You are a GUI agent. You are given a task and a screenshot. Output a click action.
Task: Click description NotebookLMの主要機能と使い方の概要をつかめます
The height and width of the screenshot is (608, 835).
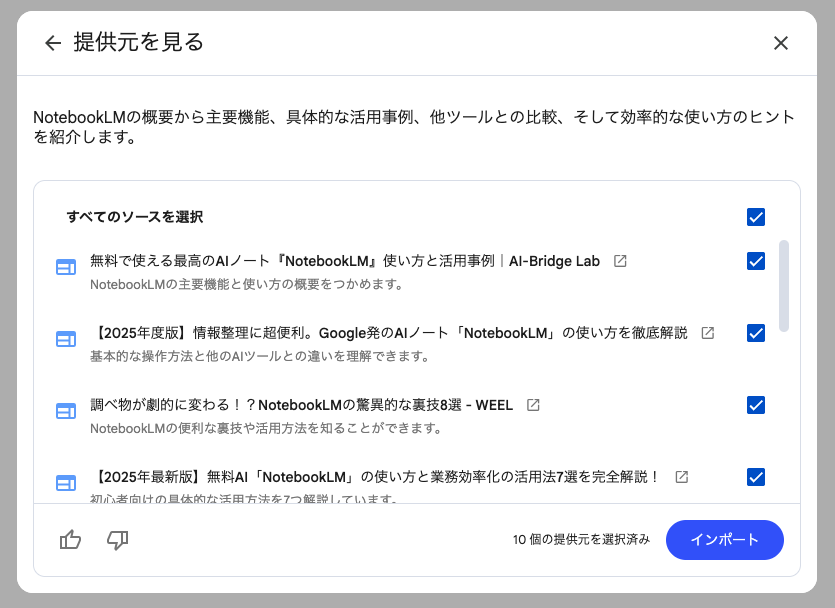247,284
